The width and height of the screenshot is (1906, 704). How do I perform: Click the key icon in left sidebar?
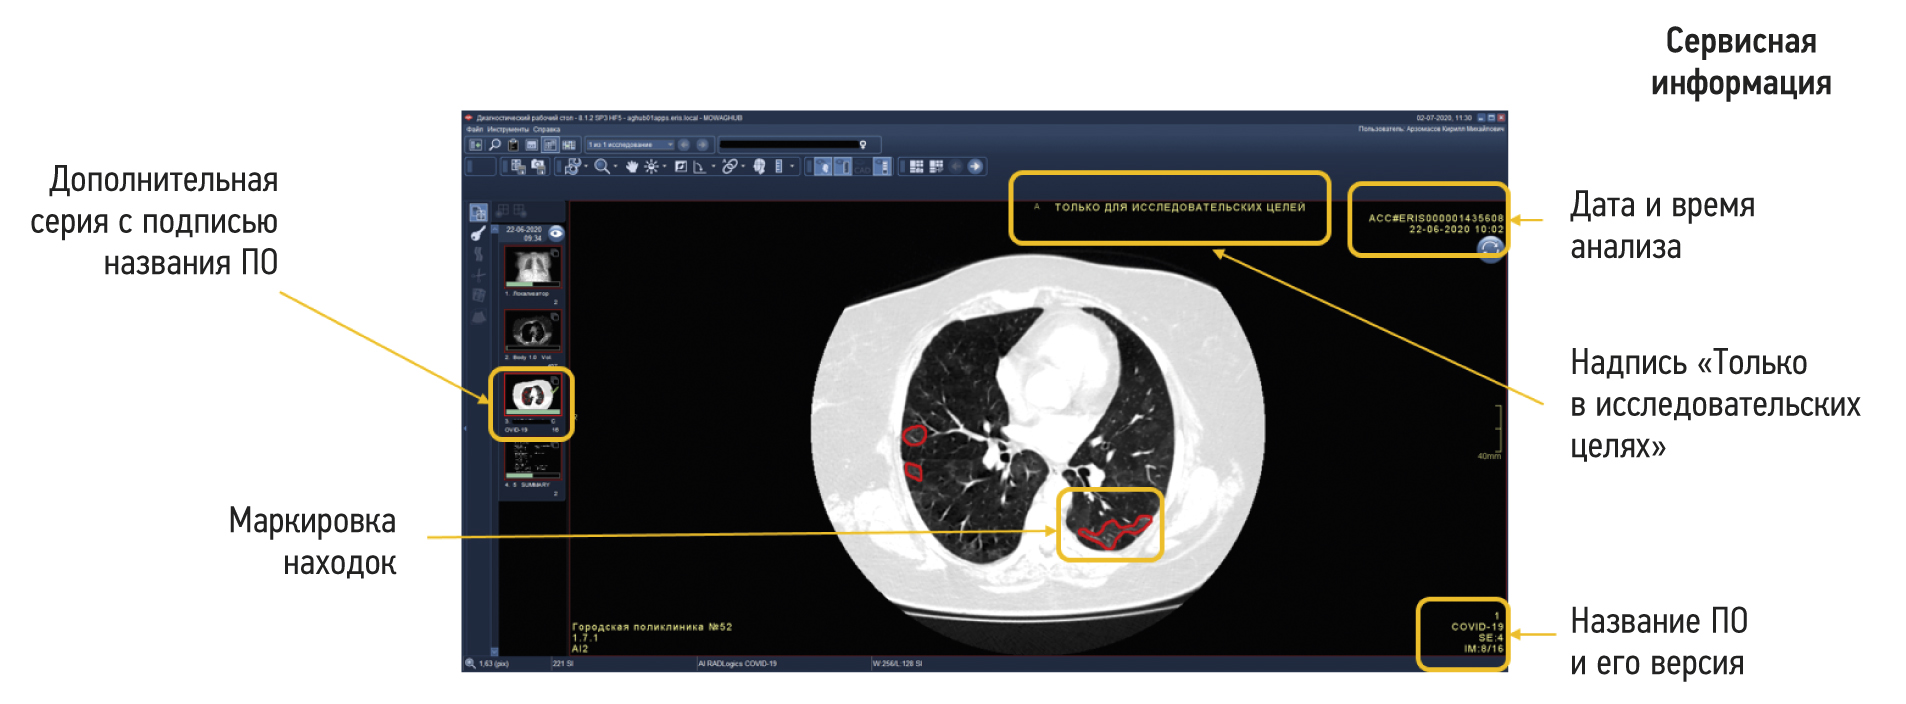pos(478,234)
